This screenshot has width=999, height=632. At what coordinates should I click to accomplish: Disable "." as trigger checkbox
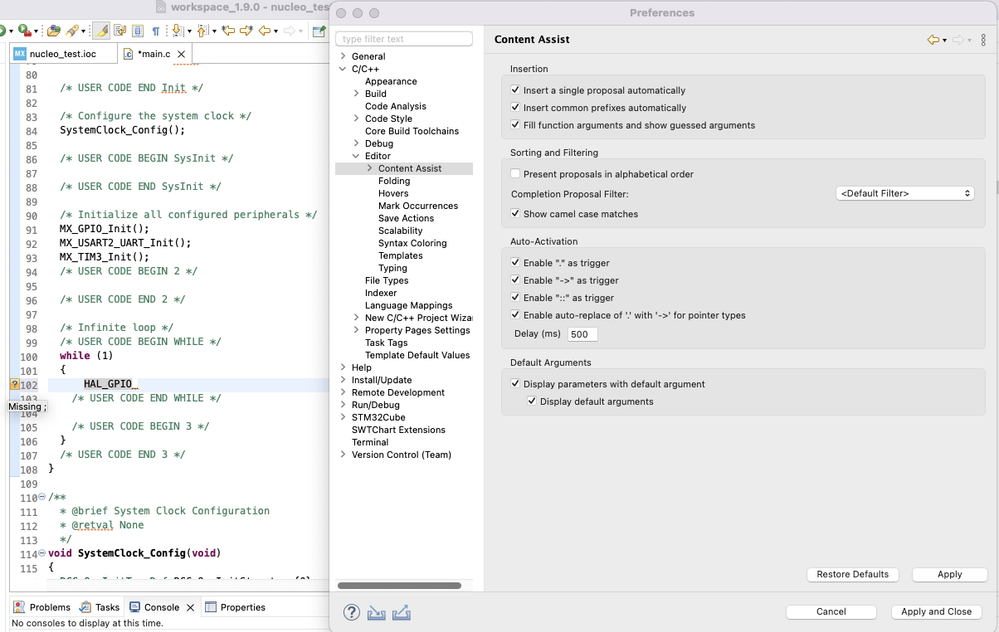pos(515,262)
